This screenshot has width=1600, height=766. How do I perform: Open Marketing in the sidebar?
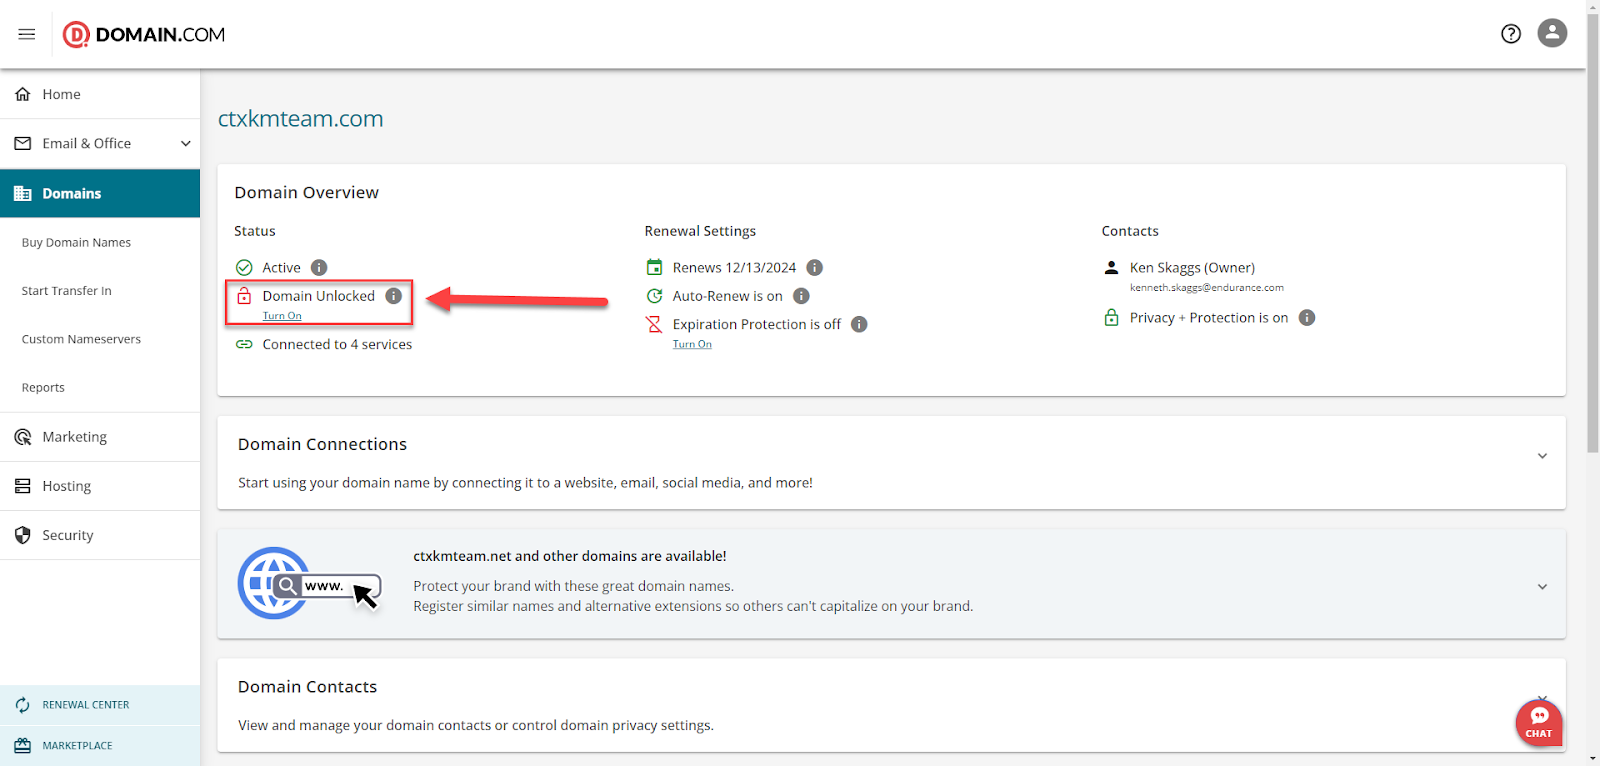100,437
